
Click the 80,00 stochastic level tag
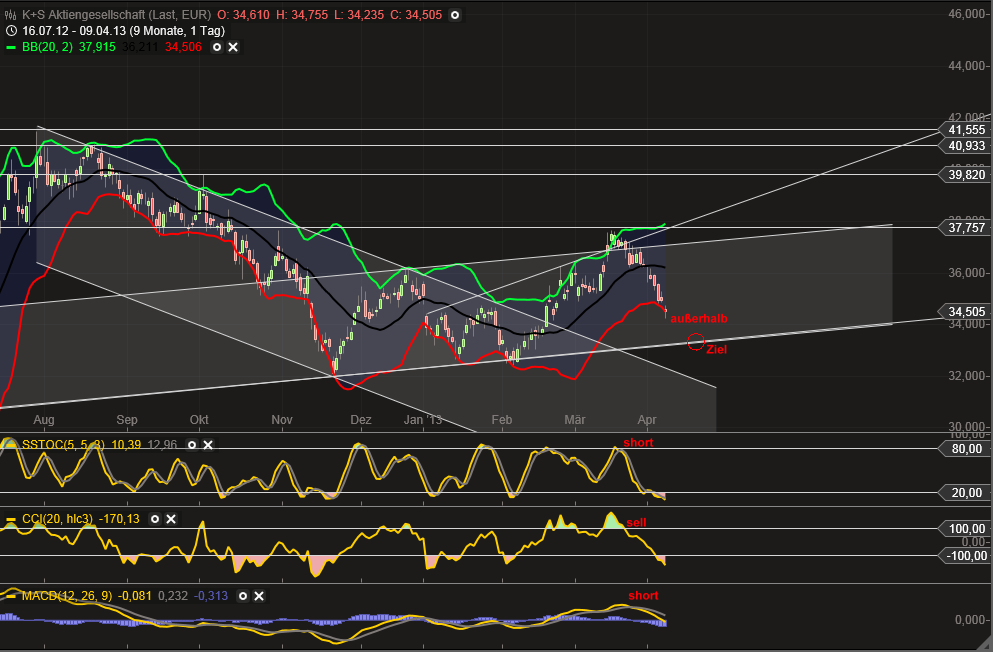966,449
